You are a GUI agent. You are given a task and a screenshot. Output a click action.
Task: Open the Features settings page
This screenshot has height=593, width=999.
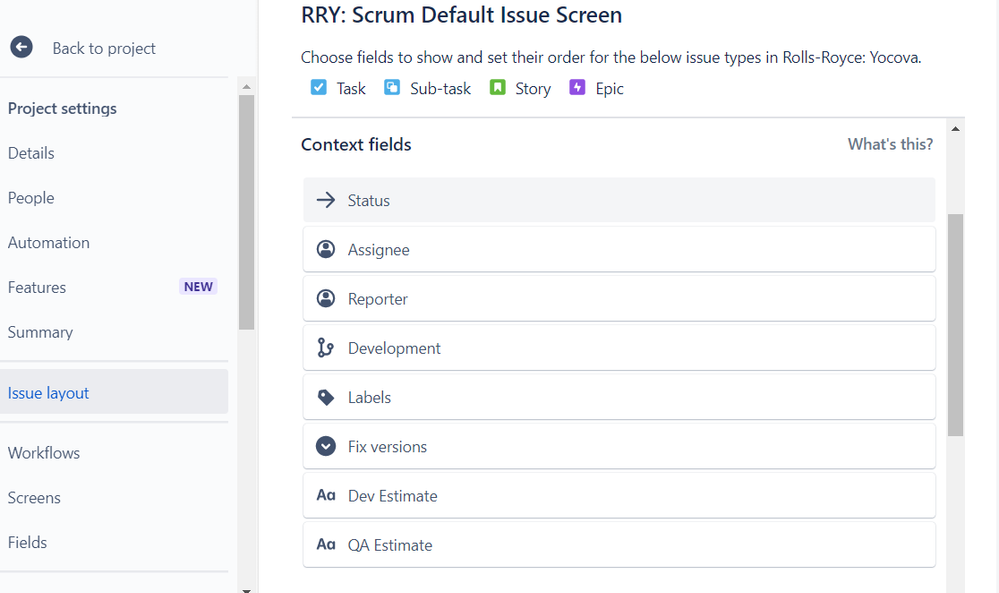click(36, 287)
